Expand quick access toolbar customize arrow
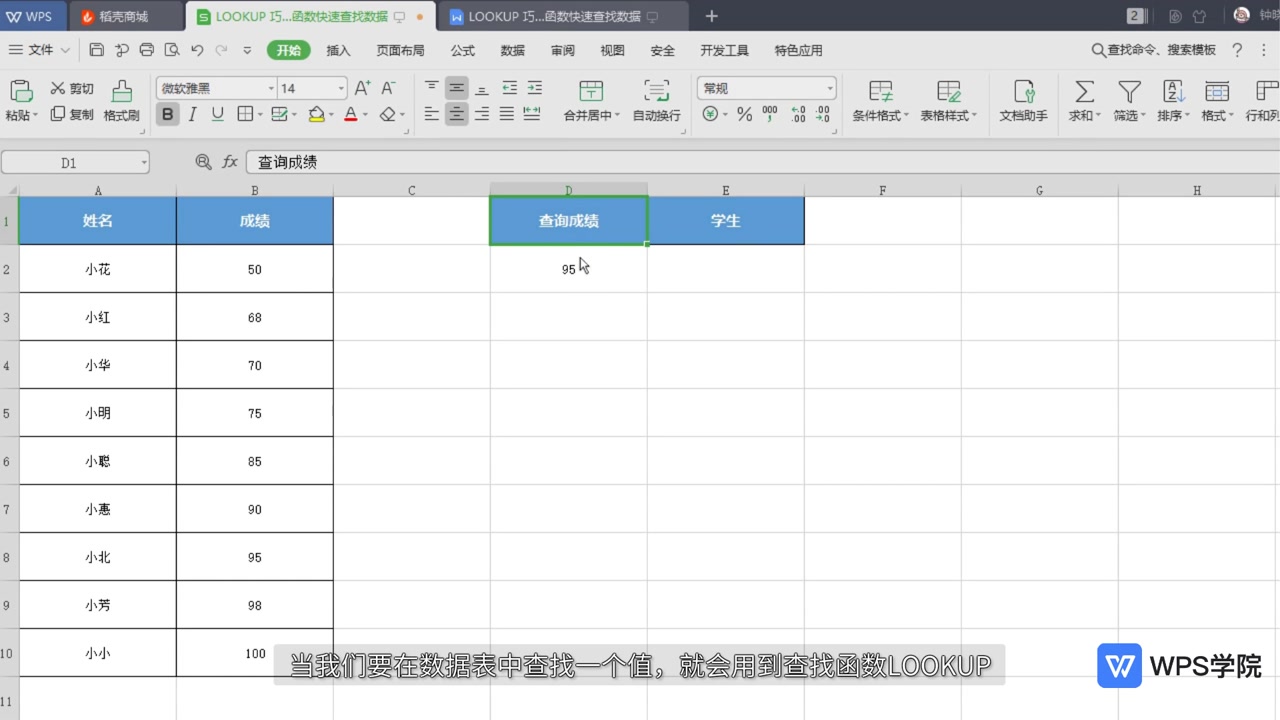Screen dimensions: 1280x720 247,50
